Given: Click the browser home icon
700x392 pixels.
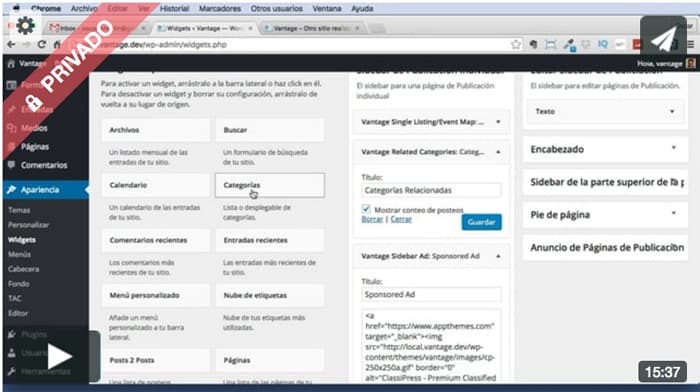Looking at the screenshot, I should (57, 44).
